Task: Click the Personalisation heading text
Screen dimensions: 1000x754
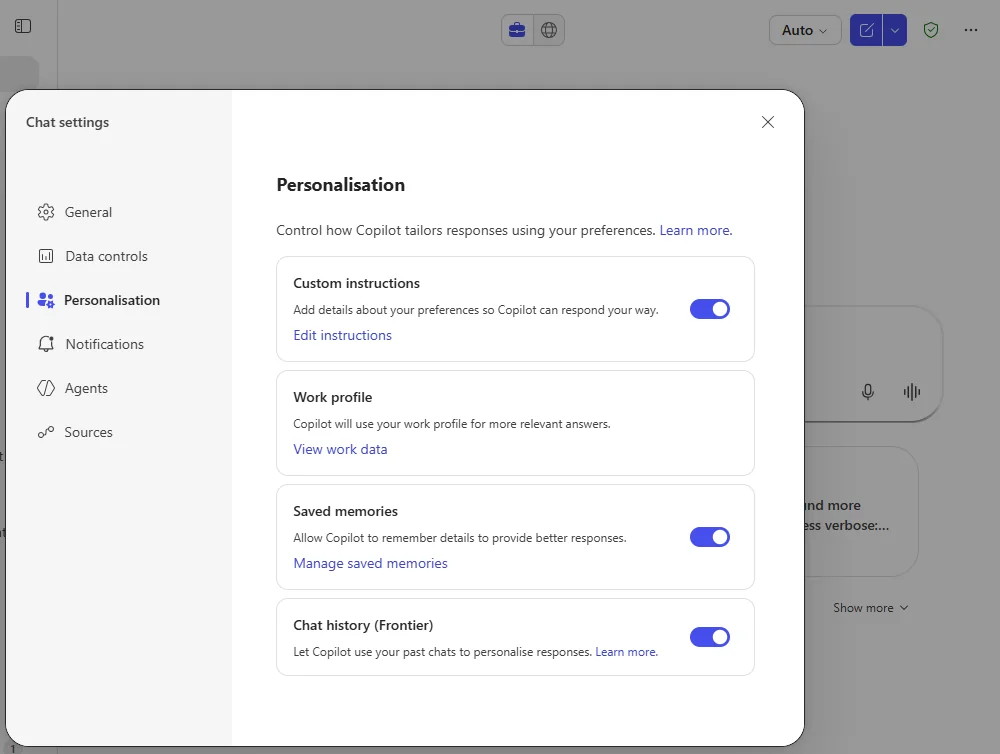Action: (341, 185)
